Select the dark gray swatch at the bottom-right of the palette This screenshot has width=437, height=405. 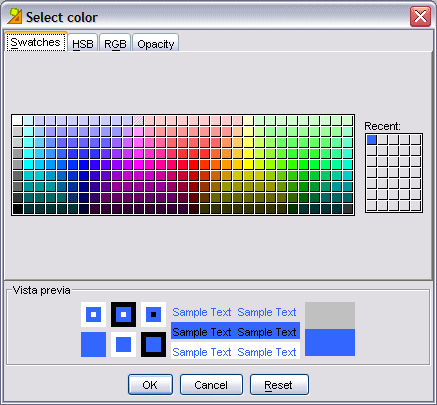point(348,209)
